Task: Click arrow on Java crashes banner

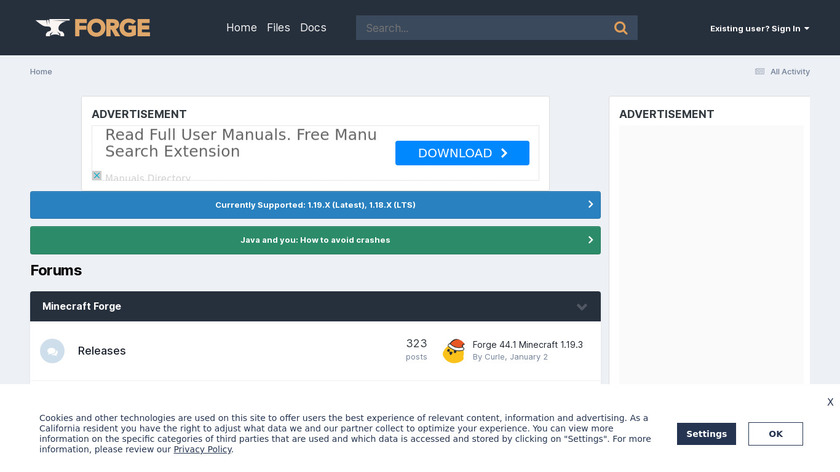Action: pyautogui.click(x=590, y=240)
